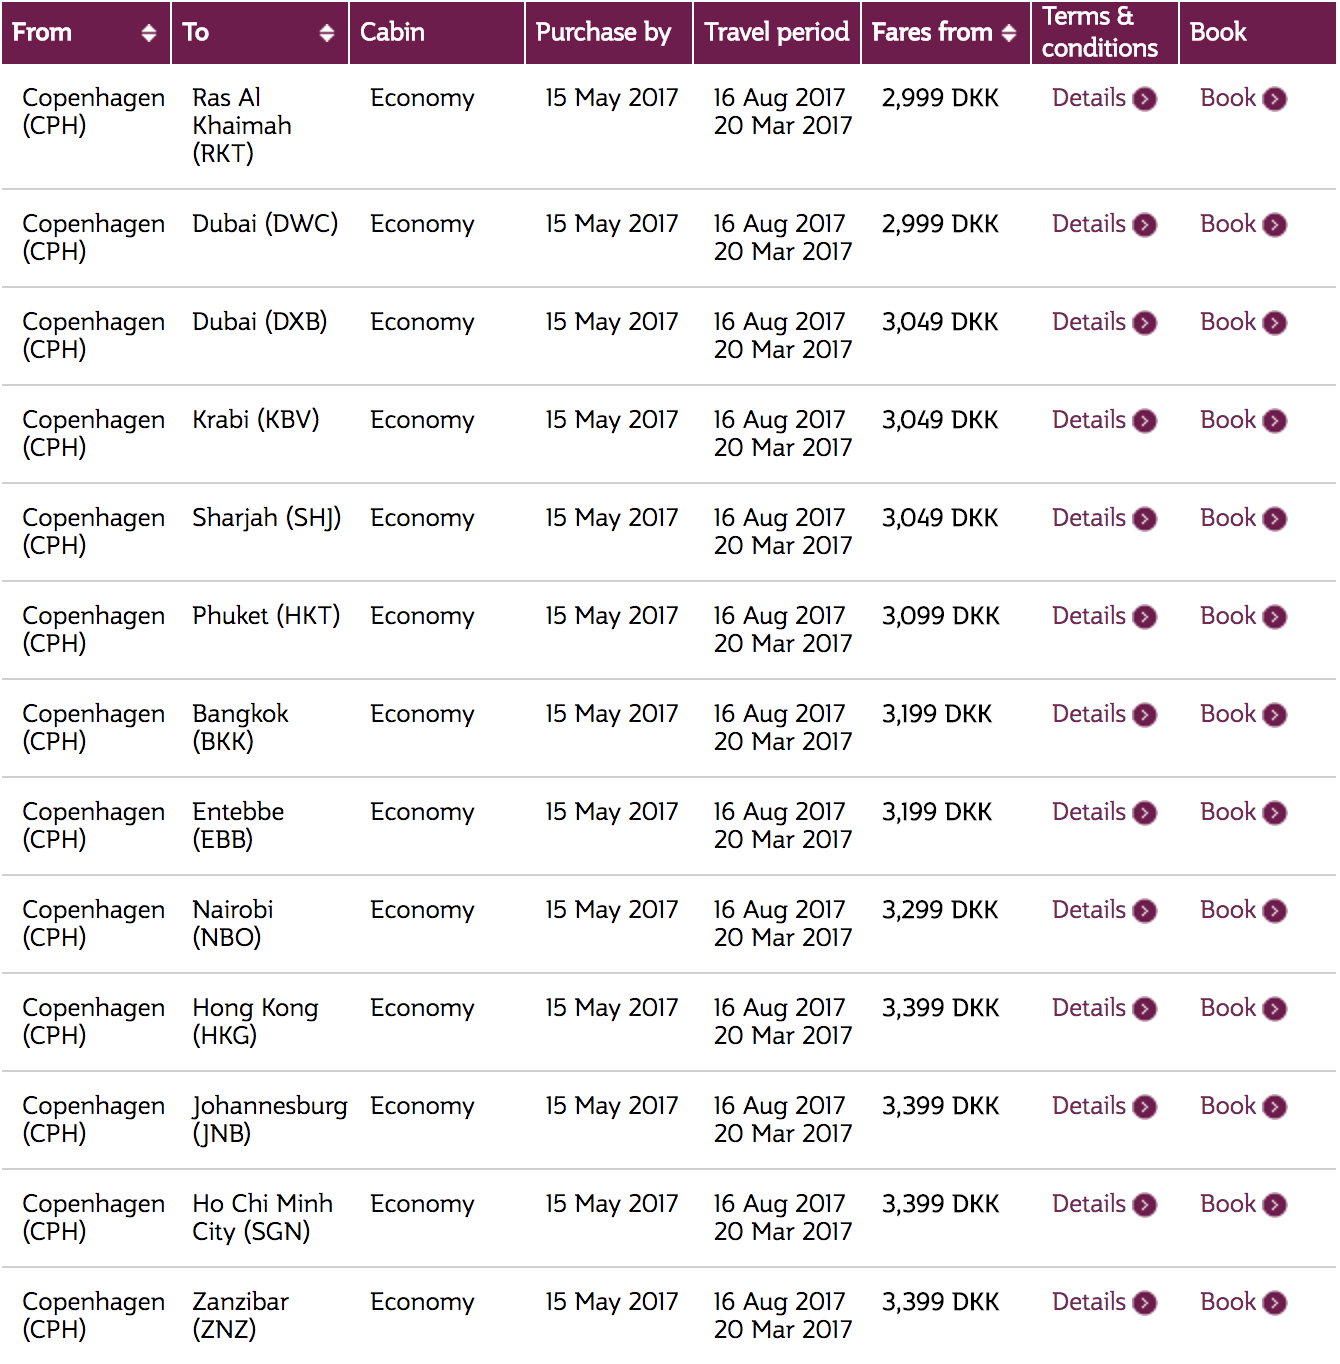
Task: Open Details for the Nairobi (NBO) fare
Action: (1089, 910)
